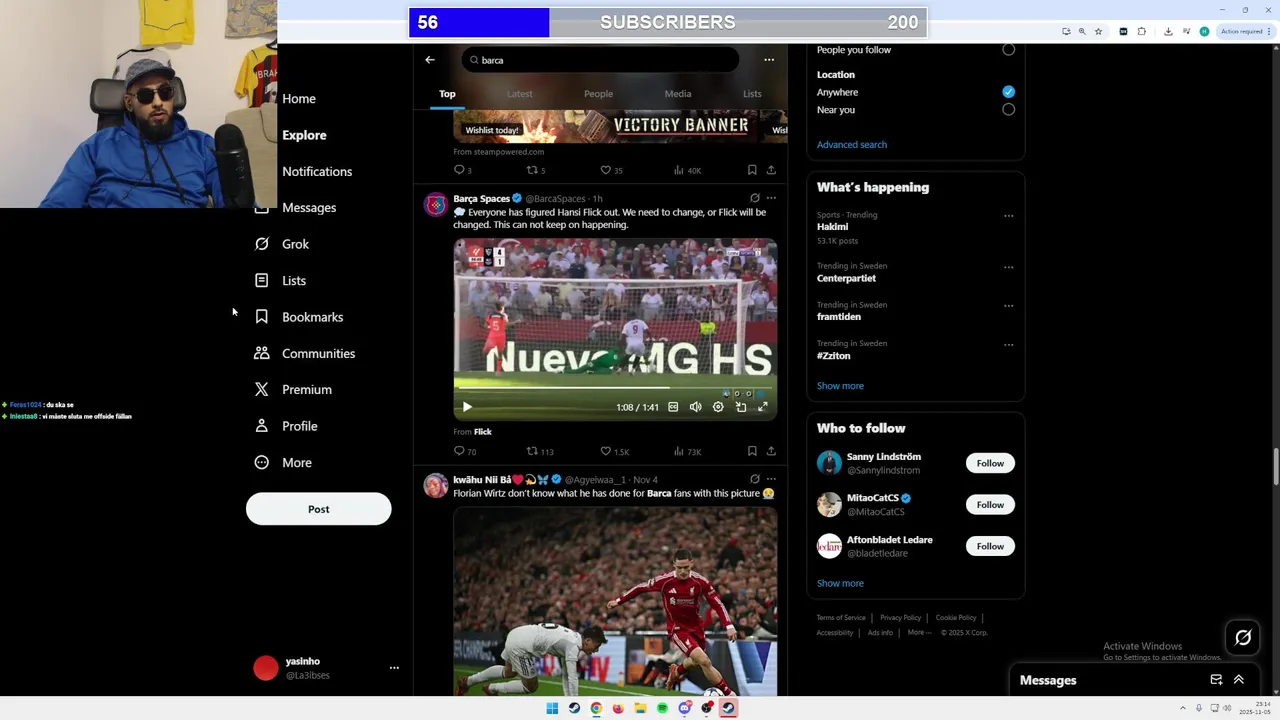Repost the Barça Spaces post (113)
Screen dimensions: 1280x720
pyautogui.click(x=540, y=452)
